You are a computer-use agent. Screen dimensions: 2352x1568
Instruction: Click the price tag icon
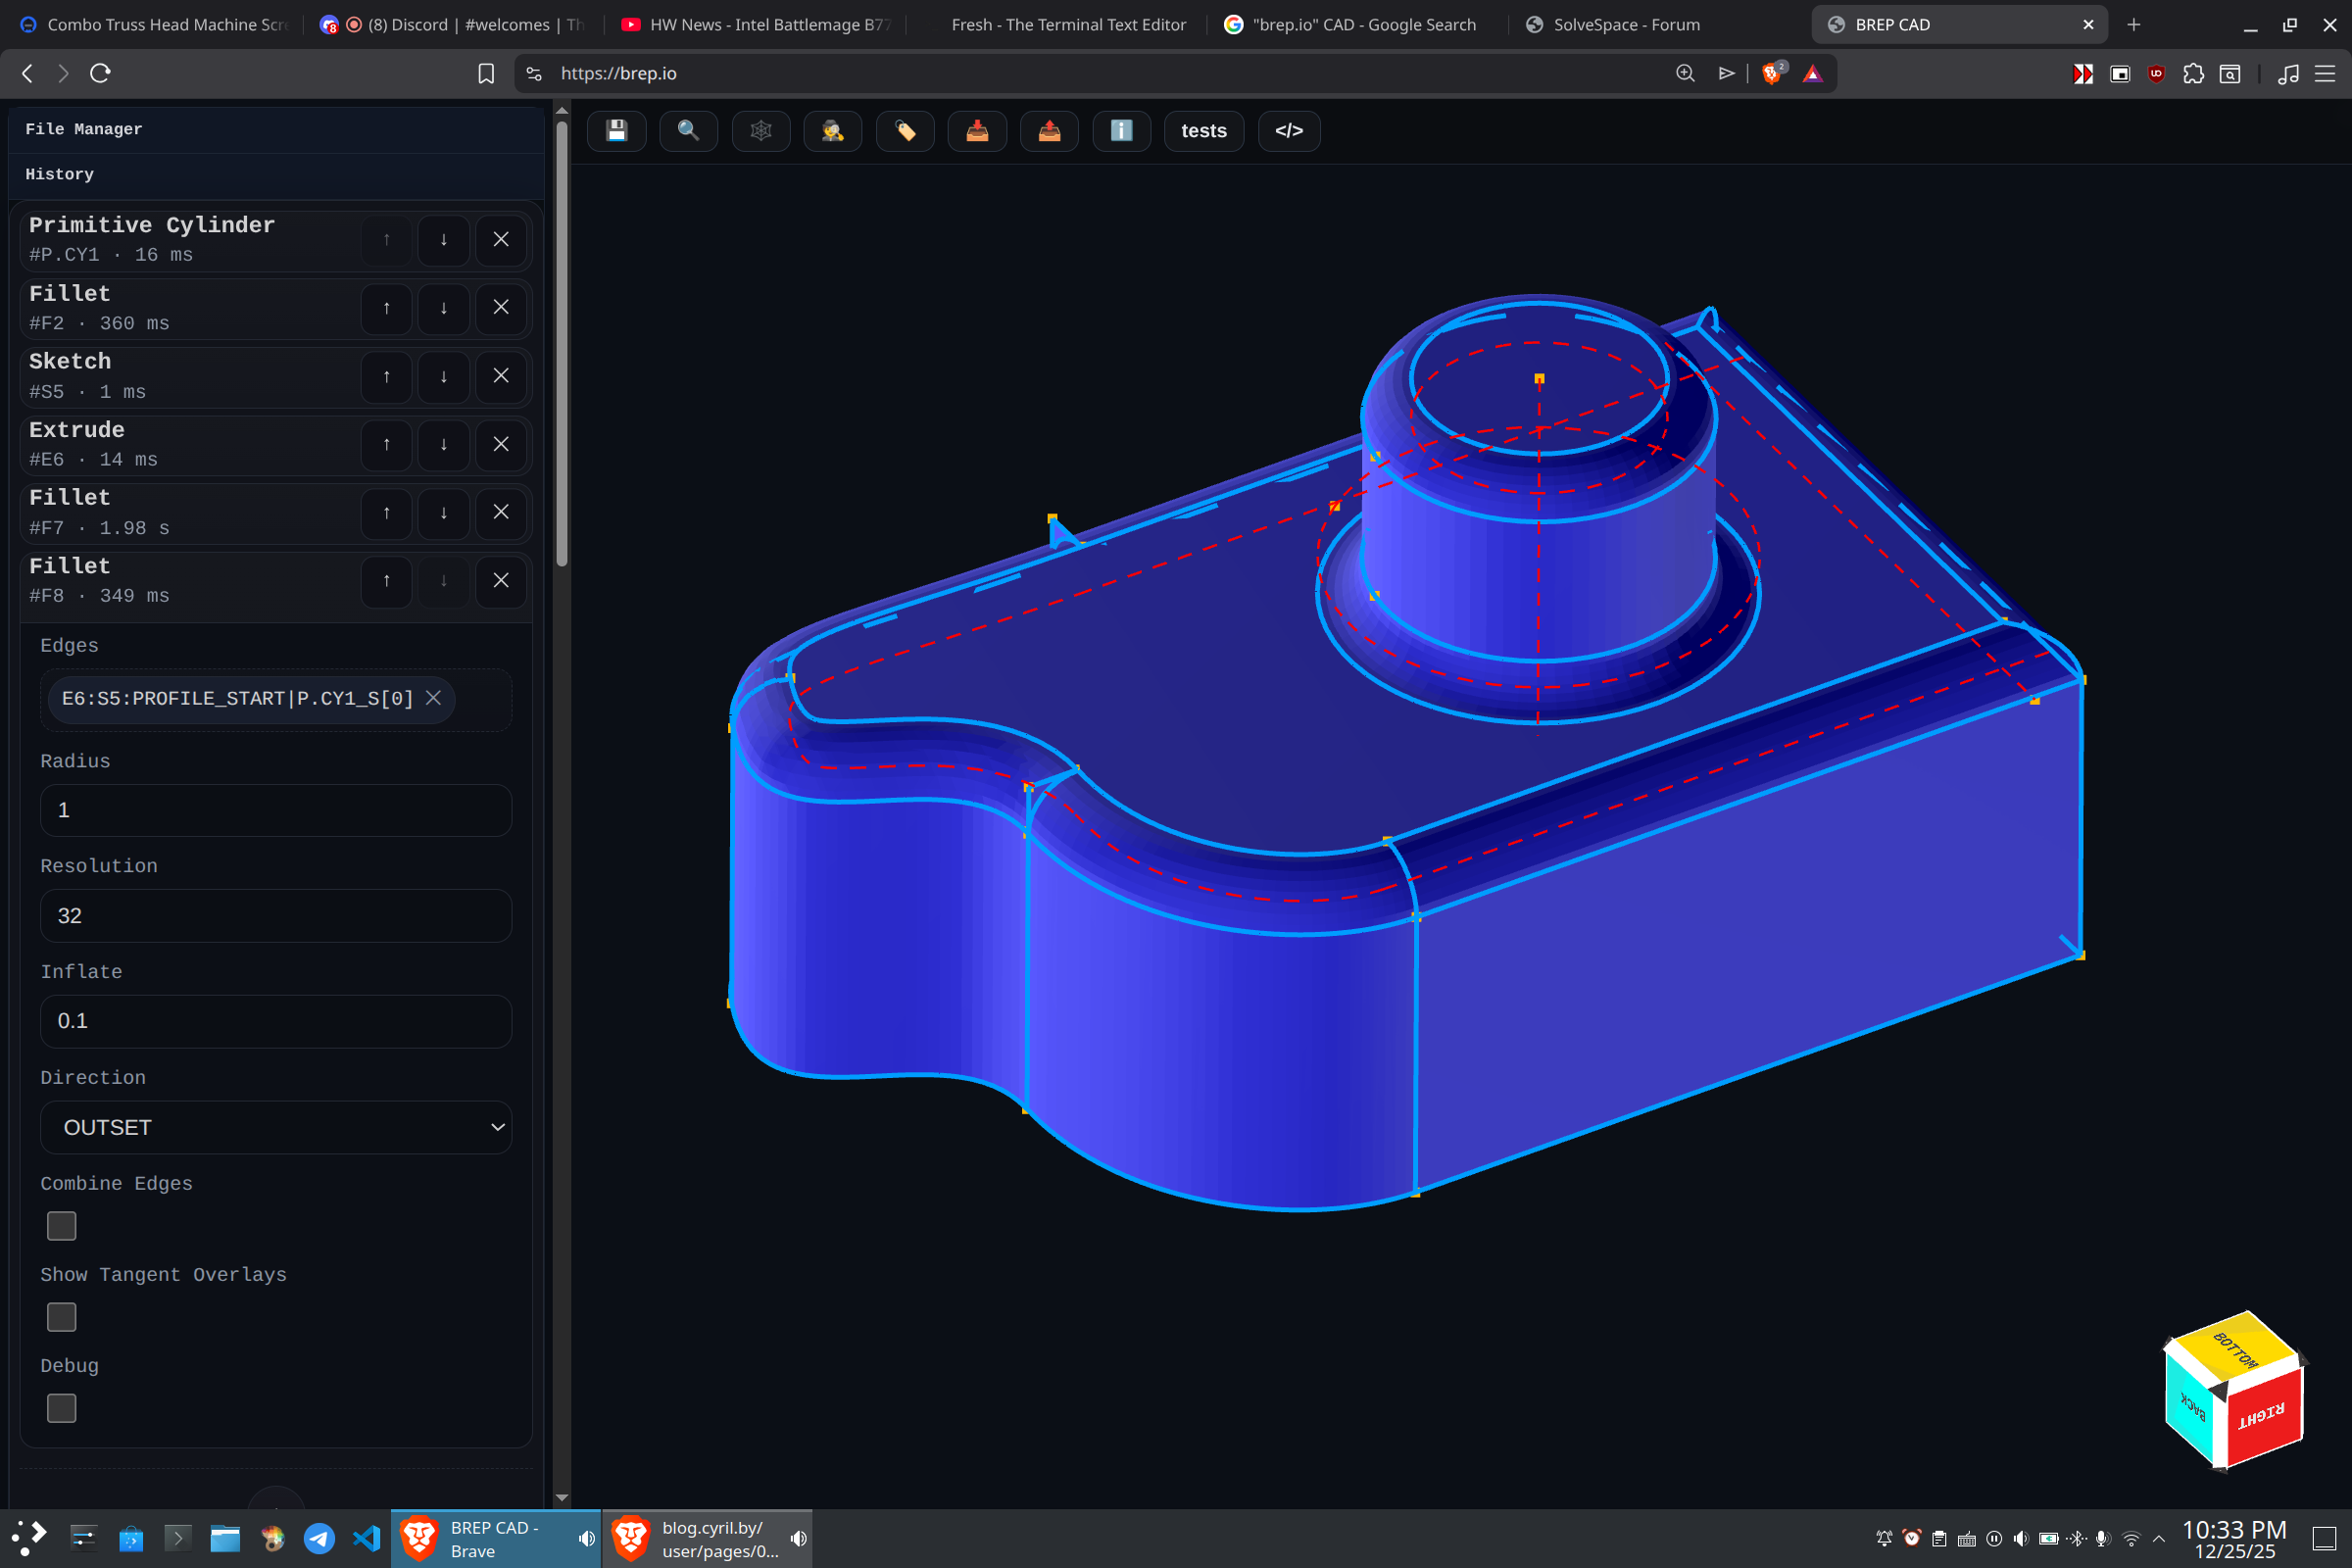[x=905, y=131]
